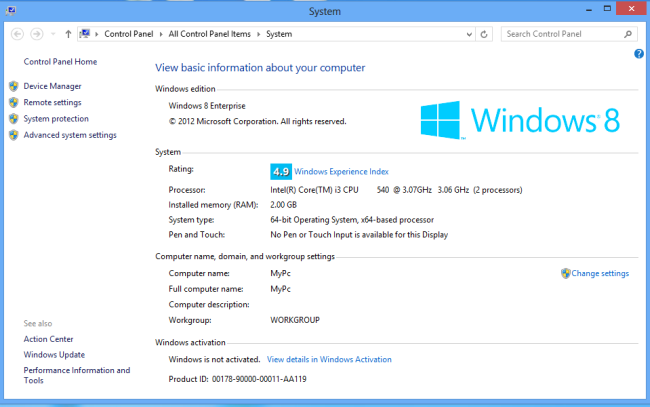The height and width of the screenshot is (407, 650).
Task: Open address bar history dropdown
Action: coord(469,34)
